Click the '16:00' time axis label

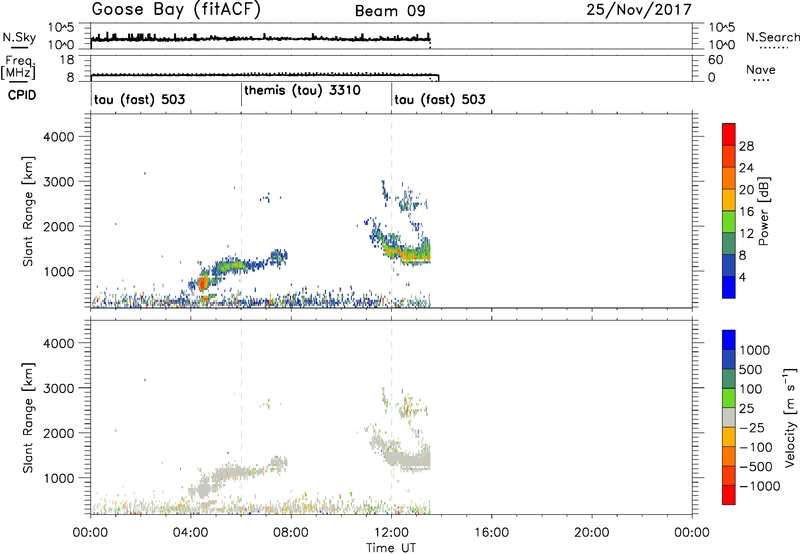491,533
